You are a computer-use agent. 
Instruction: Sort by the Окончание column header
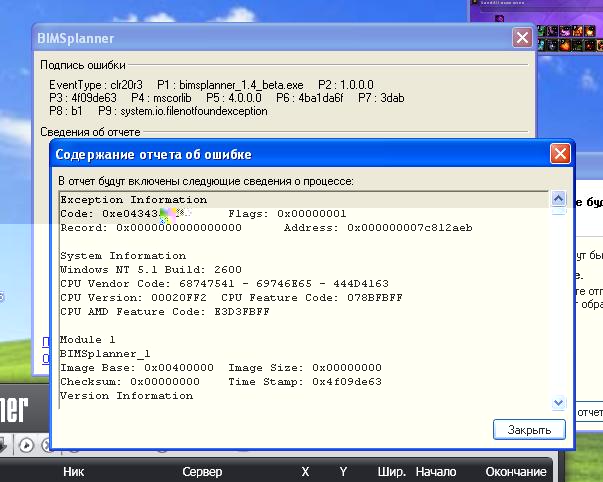514,471
